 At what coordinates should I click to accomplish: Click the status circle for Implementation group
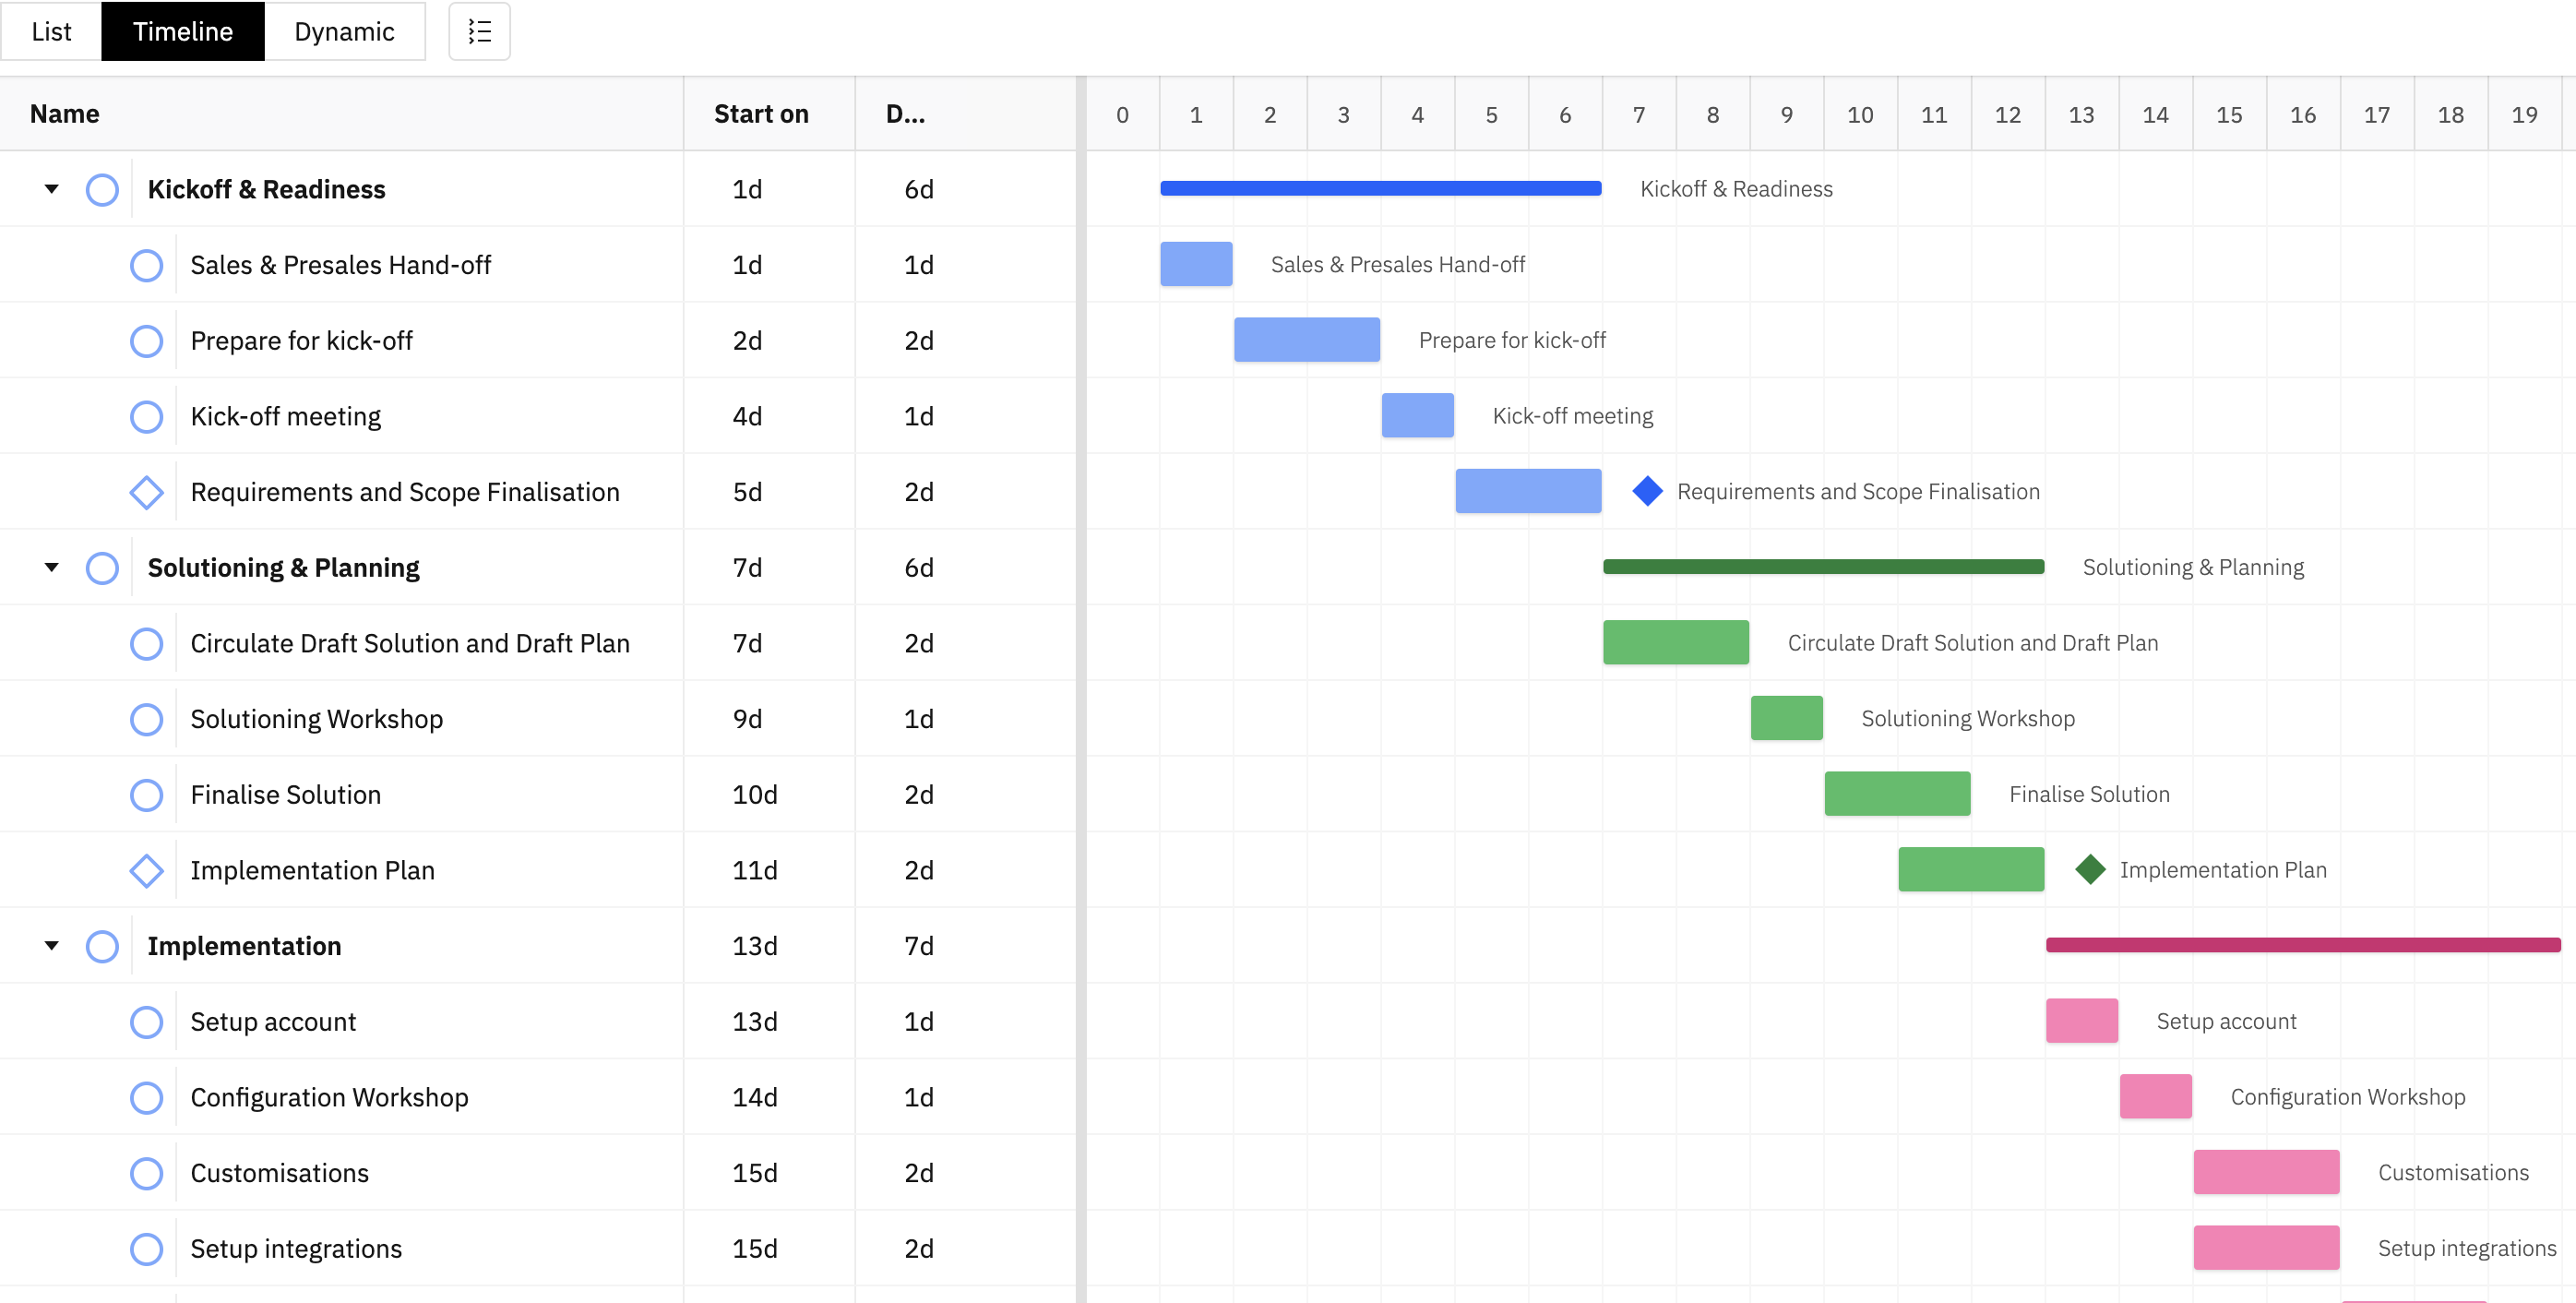click(102, 946)
